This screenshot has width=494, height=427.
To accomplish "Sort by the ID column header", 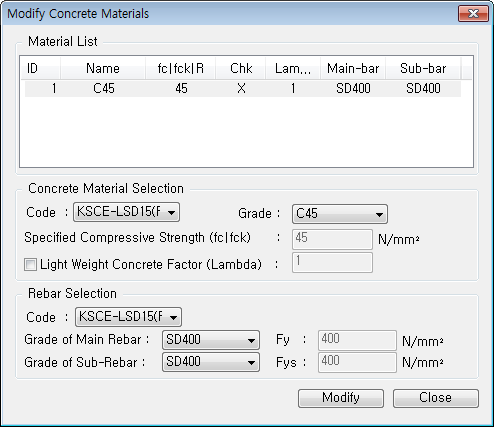I will 40,68.
